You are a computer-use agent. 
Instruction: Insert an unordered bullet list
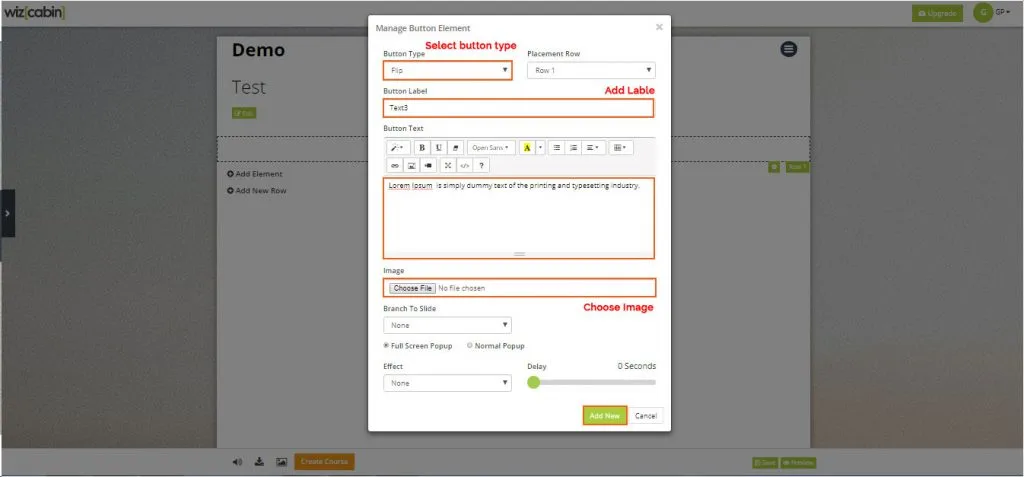click(x=557, y=148)
